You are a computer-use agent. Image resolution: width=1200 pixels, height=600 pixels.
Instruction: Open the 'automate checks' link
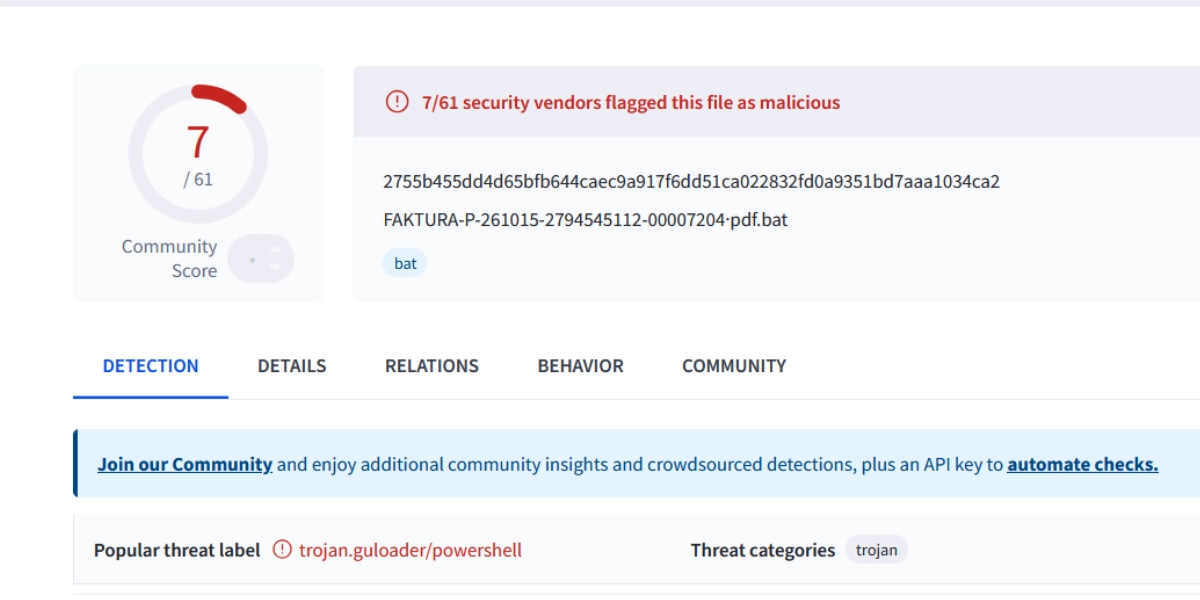click(x=1082, y=464)
